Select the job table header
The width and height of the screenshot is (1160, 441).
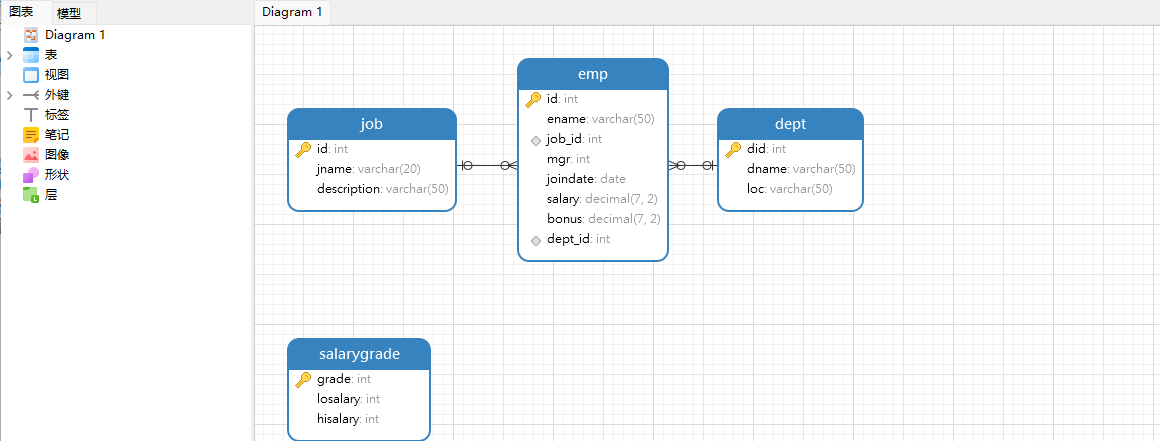371,124
